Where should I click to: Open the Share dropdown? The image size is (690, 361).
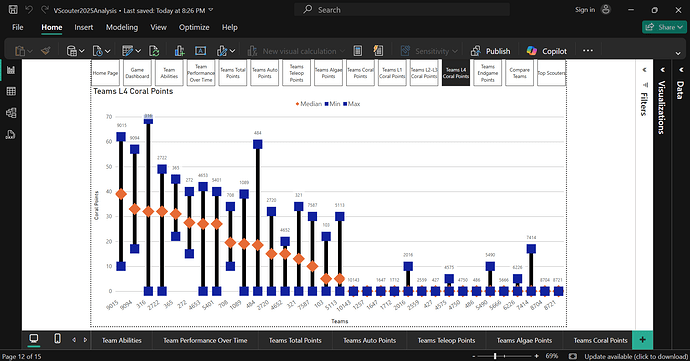664,27
